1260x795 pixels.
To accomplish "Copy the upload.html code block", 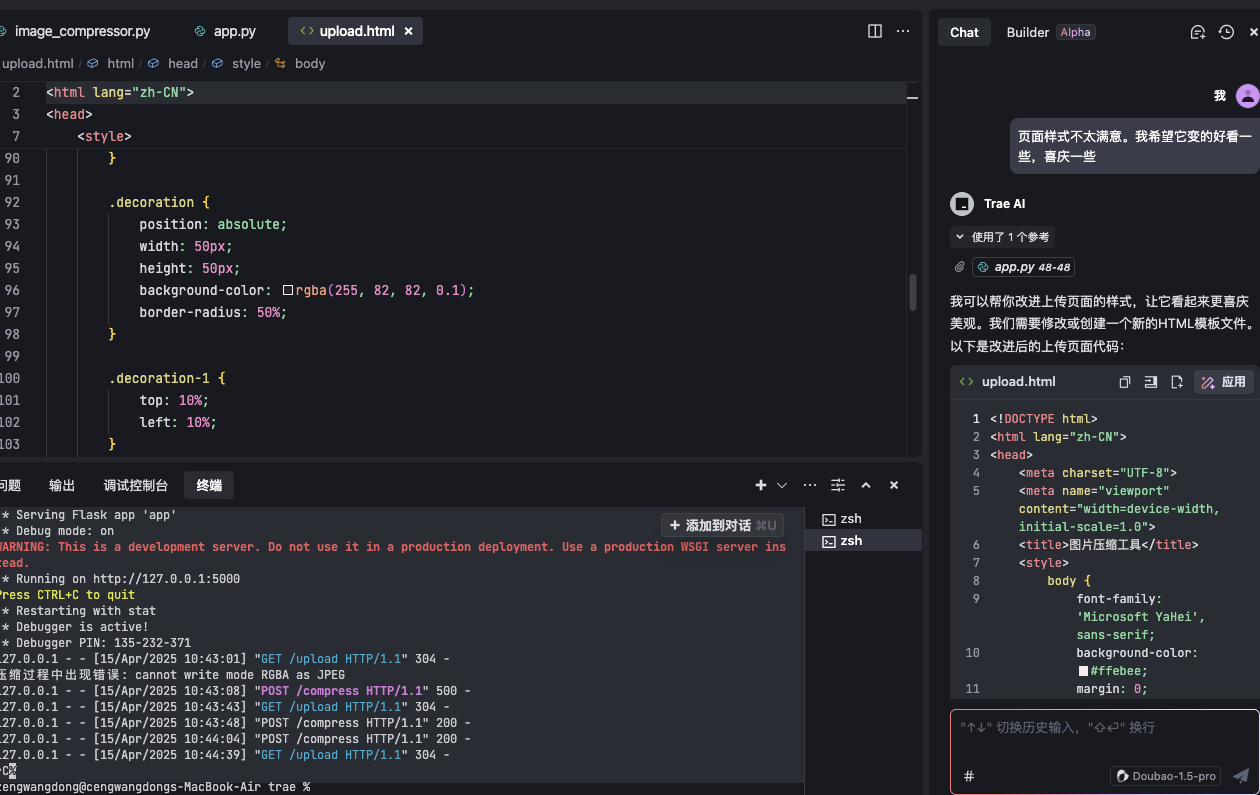I will point(1125,382).
